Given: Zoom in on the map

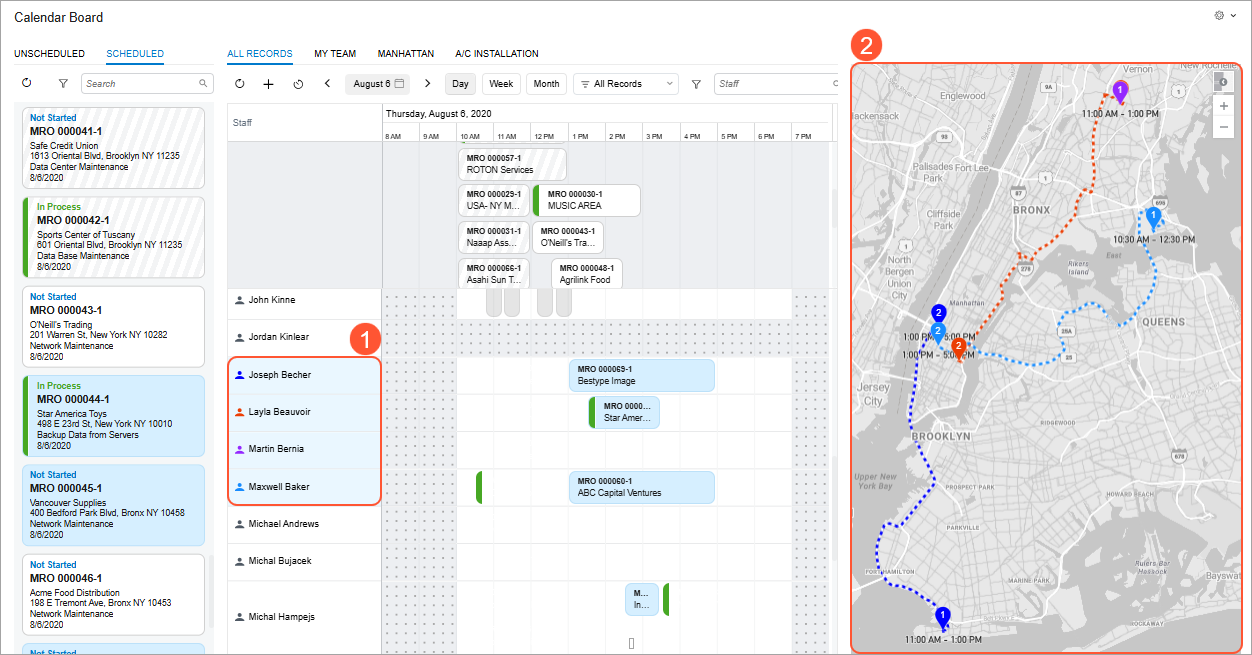Looking at the screenshot, I should 1224,105.
